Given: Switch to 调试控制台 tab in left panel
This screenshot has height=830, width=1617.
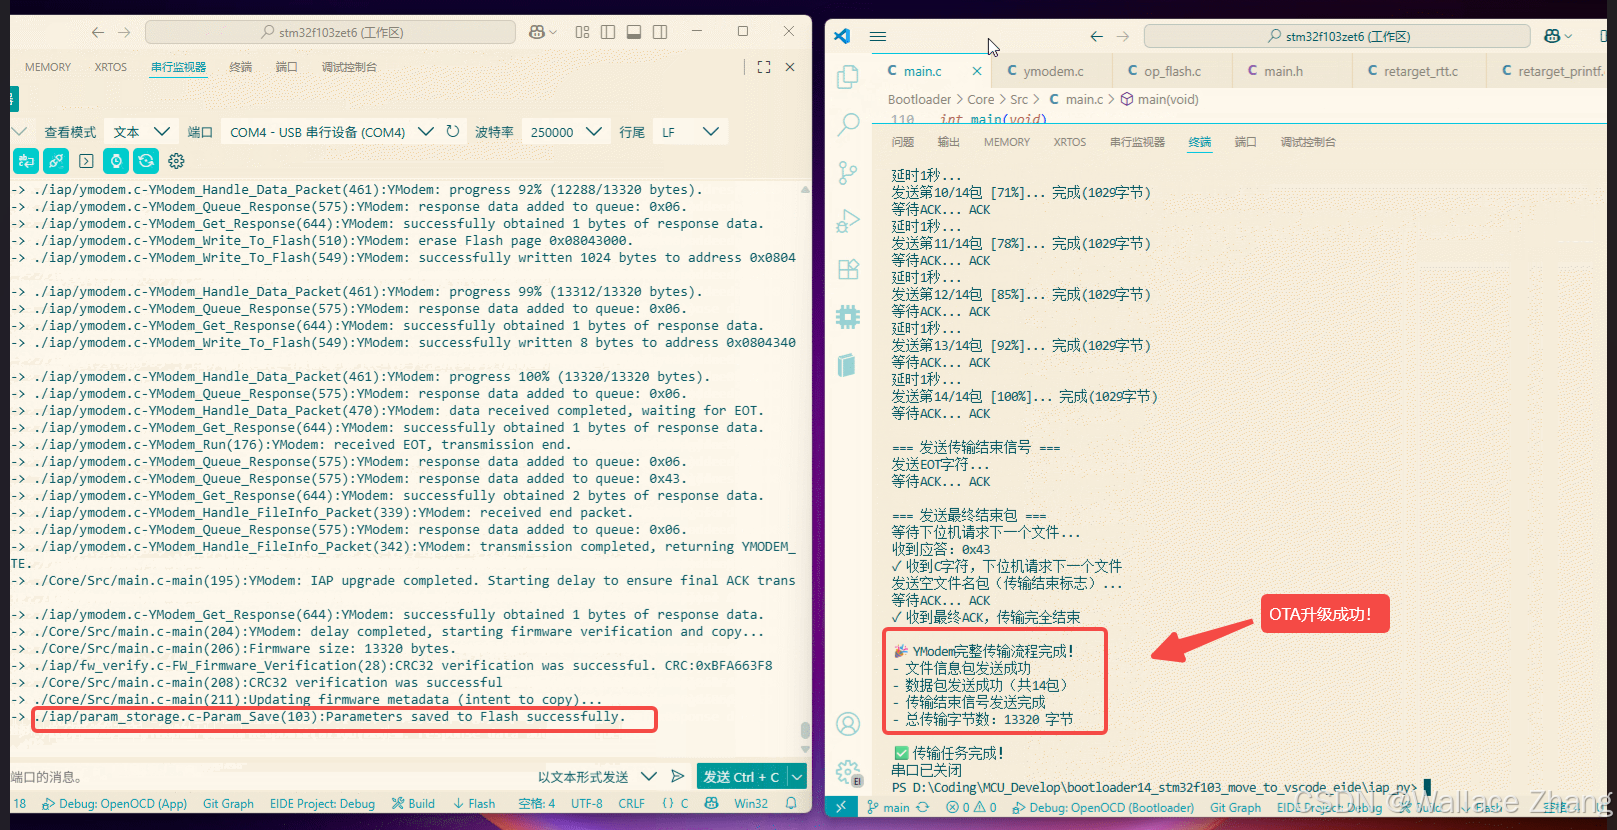Looking at the screenshot, I should [349, 67].
